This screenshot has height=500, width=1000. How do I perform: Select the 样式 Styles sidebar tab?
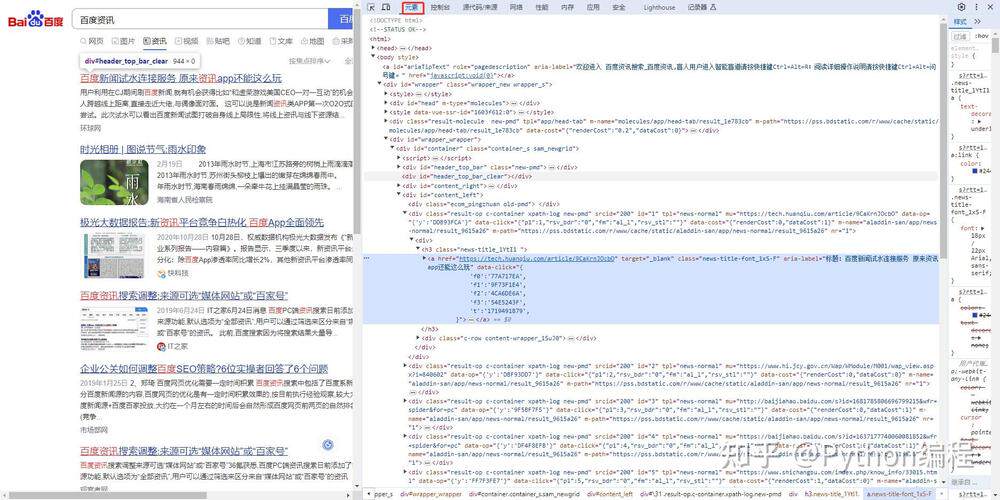[x=960, y=22]
